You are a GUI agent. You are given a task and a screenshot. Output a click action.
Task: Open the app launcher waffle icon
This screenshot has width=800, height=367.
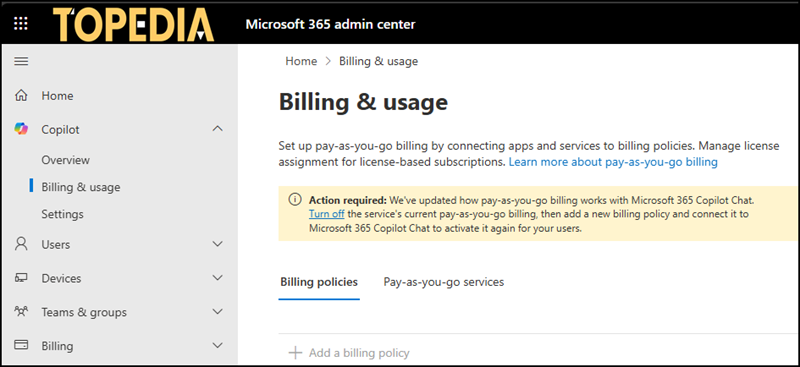pos(21,23)
